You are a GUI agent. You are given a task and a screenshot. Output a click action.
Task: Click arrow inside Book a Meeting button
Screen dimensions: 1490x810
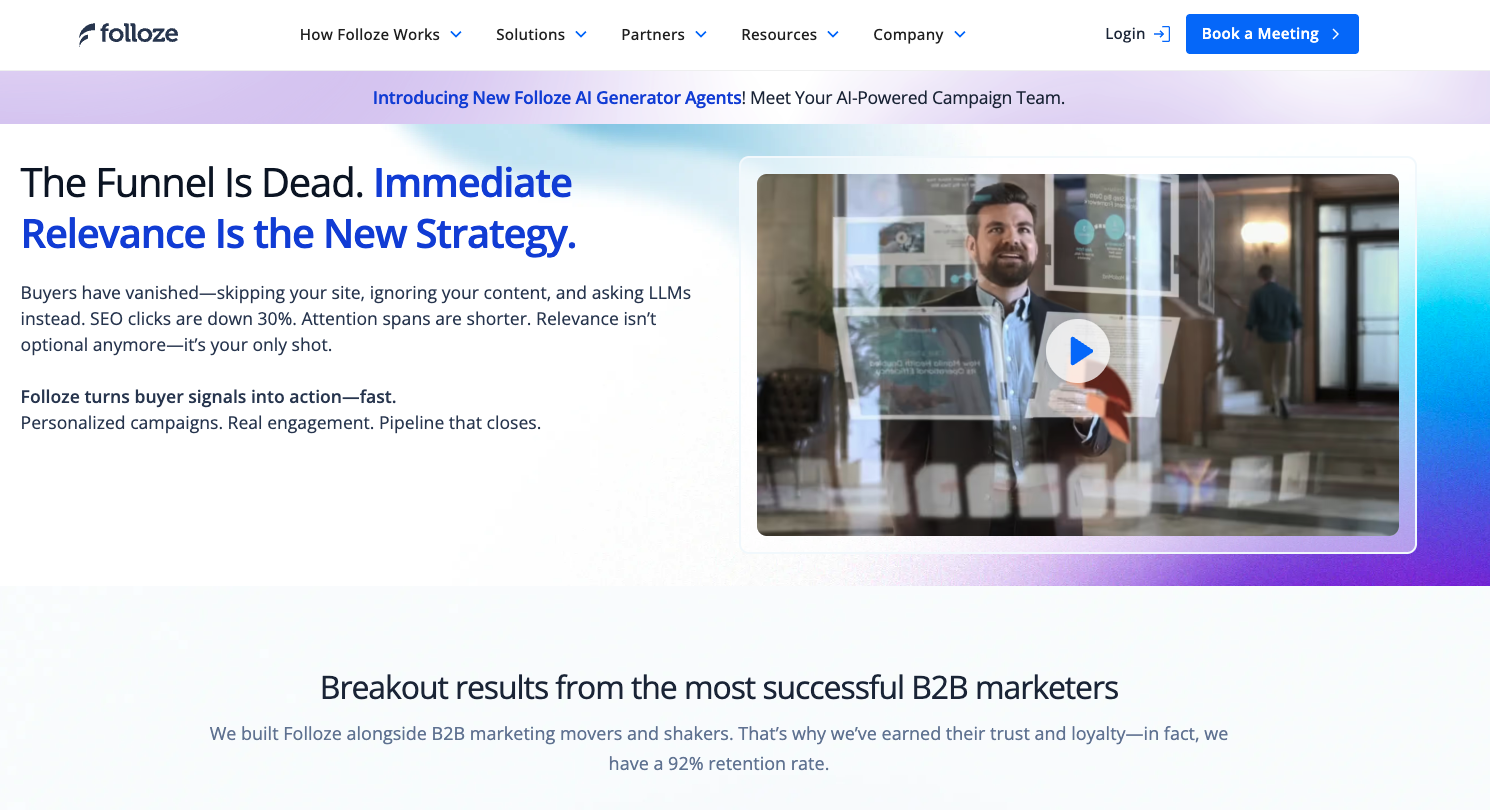[1335, 34]
